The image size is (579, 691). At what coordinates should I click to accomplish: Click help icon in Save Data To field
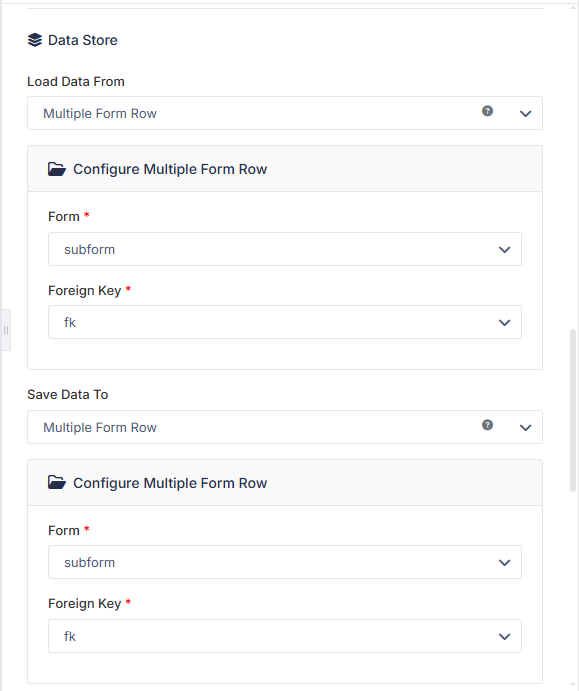[487, 425]
